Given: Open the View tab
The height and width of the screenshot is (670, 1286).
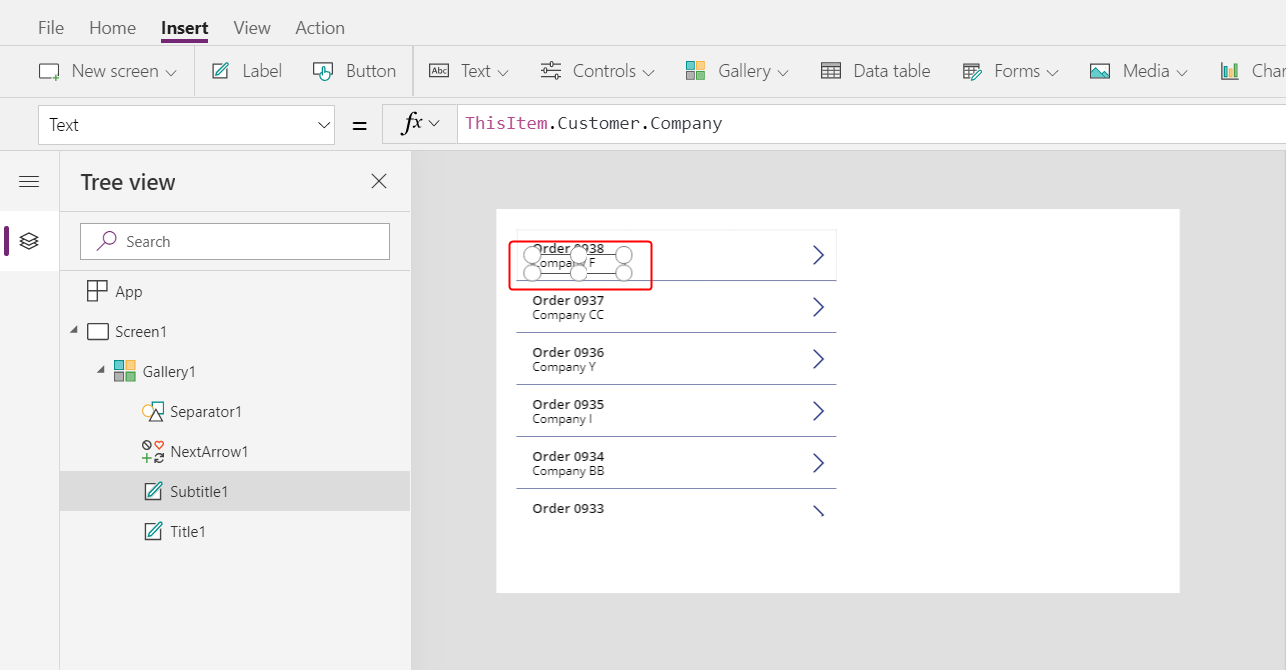Looking at the screenshot, I should (252, 28).
